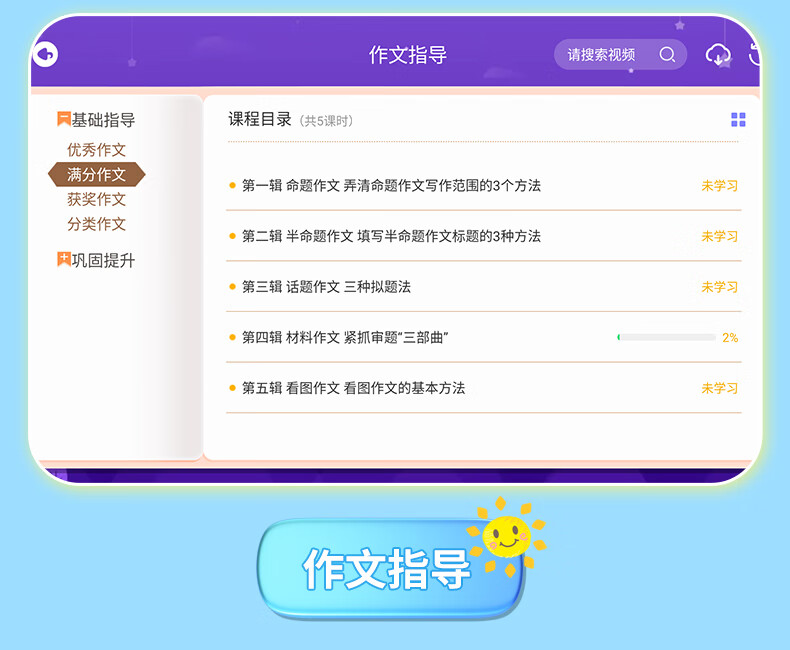Image resolution: width=790 pixels, height=650 pixels.
Task: Click the refresh icon at top right
Action: click(x=754, y=54)
